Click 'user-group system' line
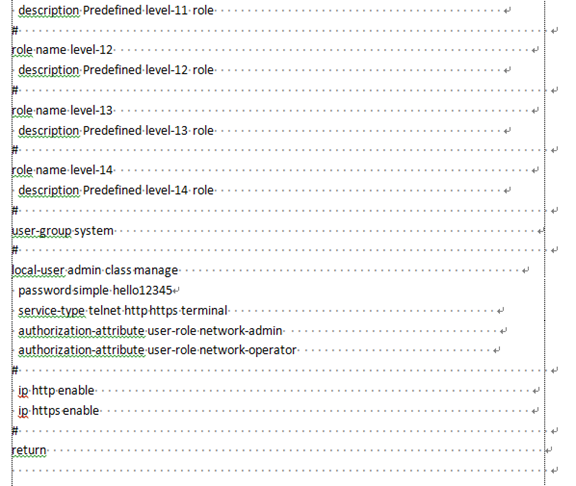Image resolution: width=576 pixels, height=486 pixels. pyautogui.click(x=62, y=231)
